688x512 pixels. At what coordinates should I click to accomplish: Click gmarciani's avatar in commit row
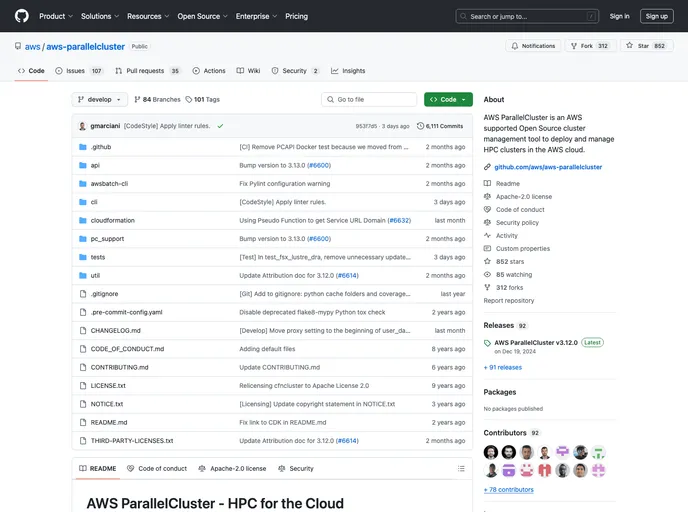[82, 126]
